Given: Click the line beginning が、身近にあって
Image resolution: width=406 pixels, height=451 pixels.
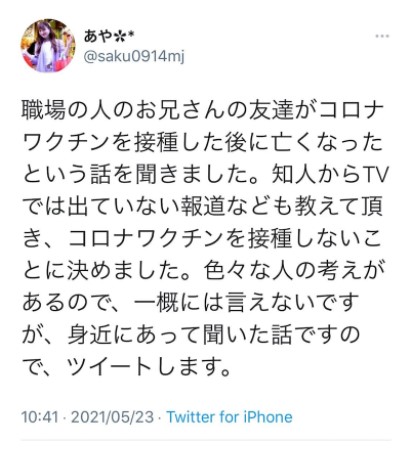Looking at the screenshot, I should point(191,335).
